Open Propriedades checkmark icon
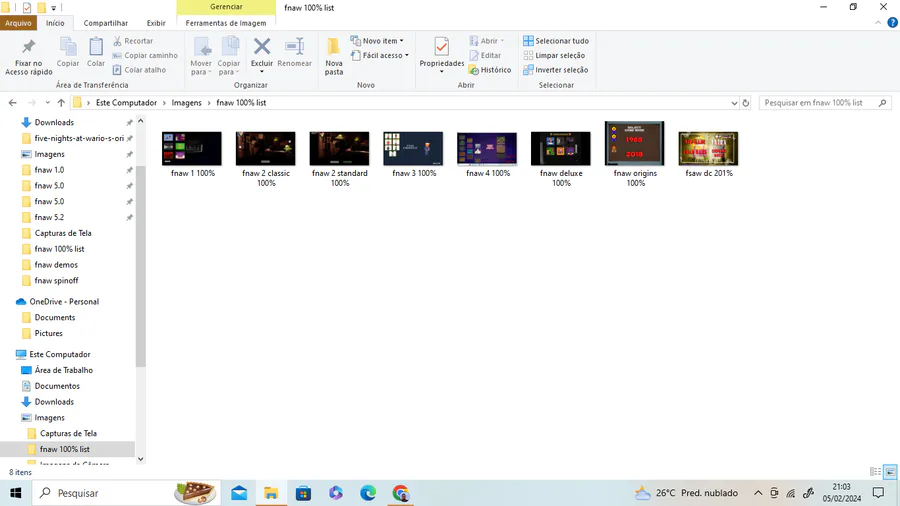The image size is (900, 506). click(441, 48)
